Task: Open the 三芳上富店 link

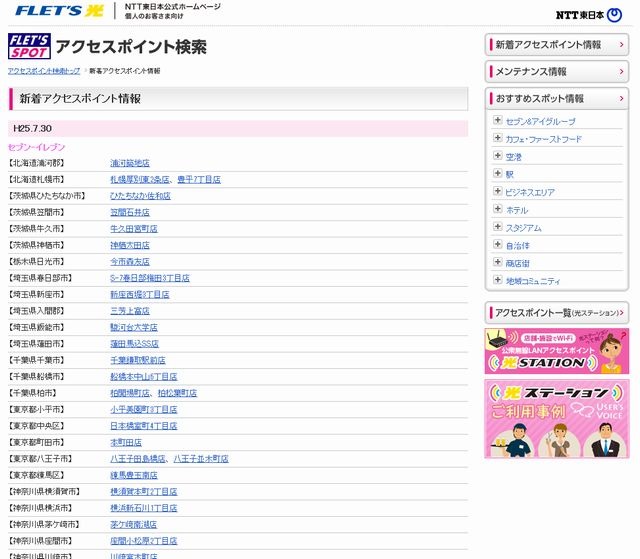Action: point(130,311)
